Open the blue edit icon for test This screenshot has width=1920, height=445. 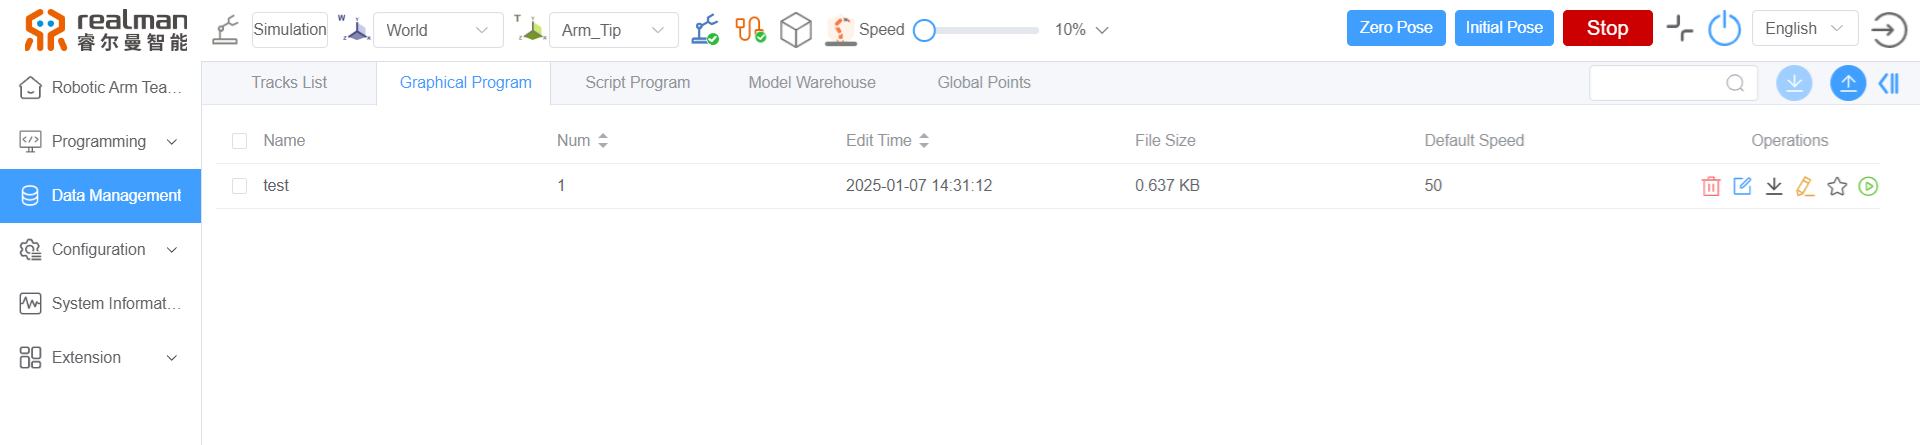click(1742, 186)
